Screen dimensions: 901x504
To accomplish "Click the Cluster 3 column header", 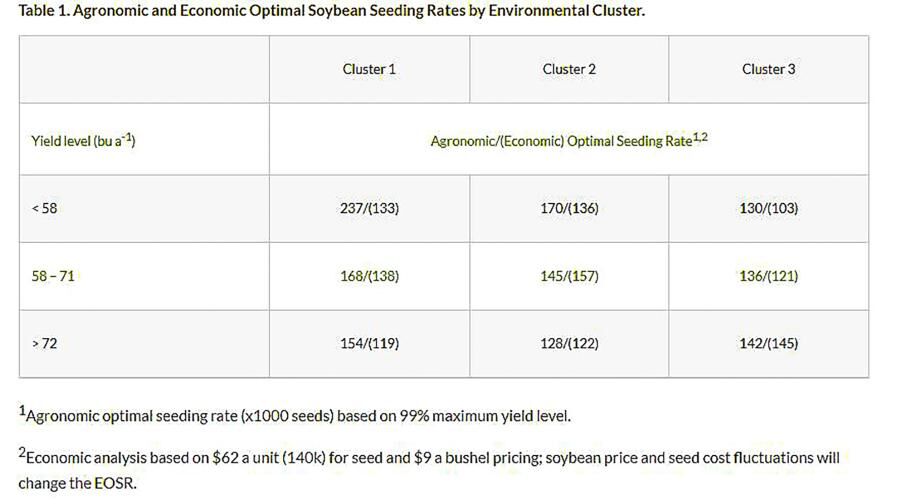I will click(x=768, y=69).
